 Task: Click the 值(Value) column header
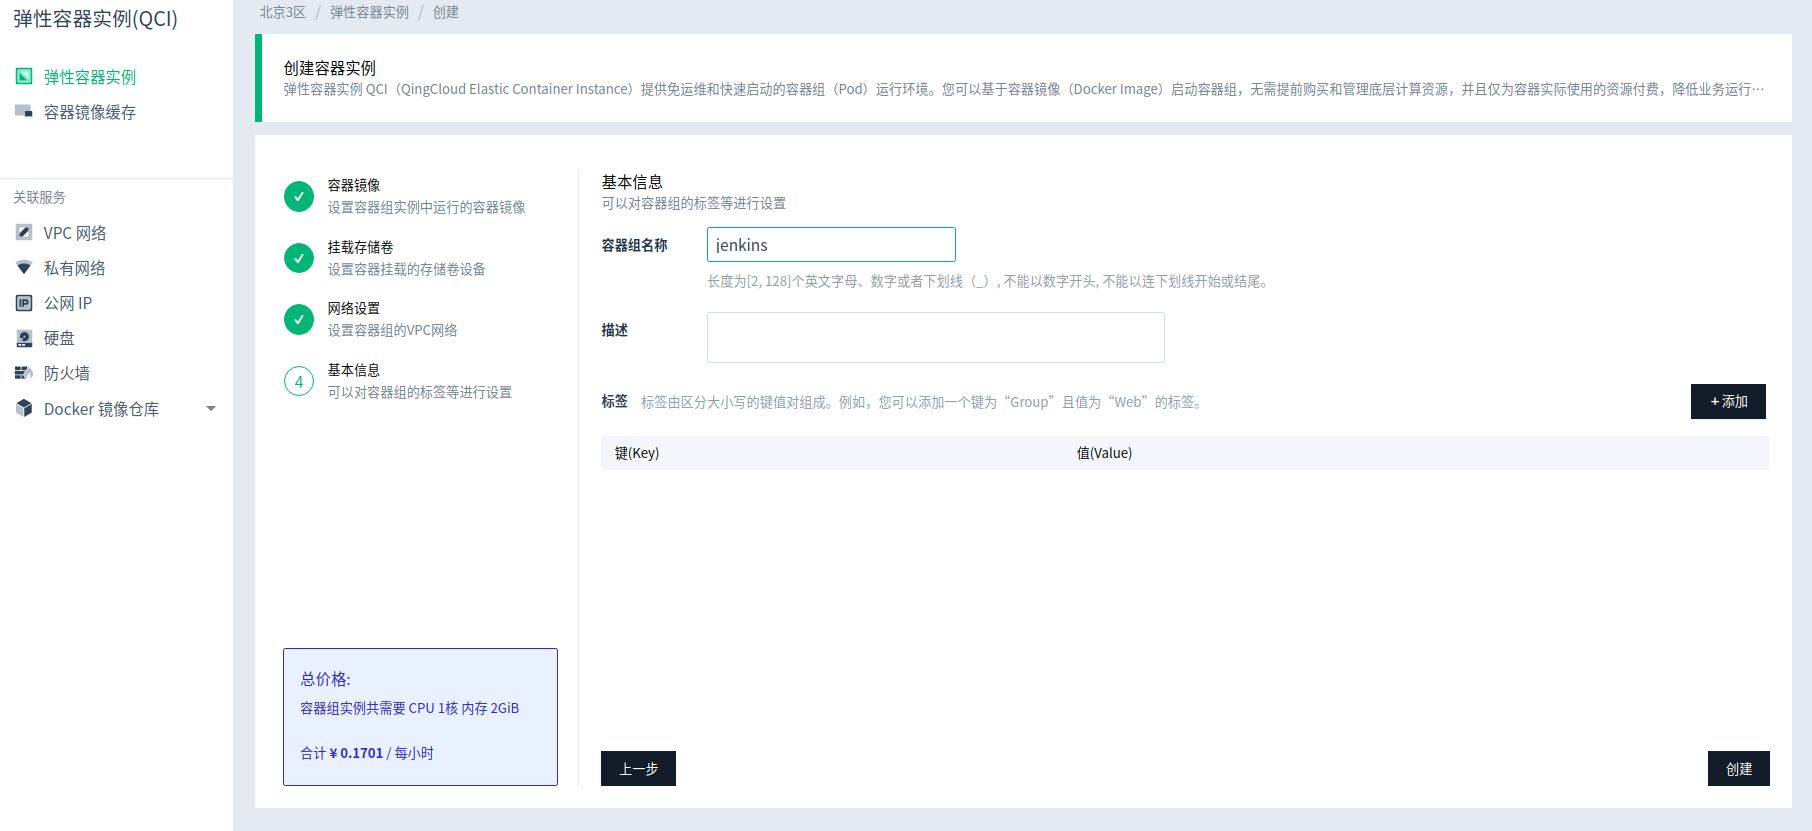click(1104, 453)
